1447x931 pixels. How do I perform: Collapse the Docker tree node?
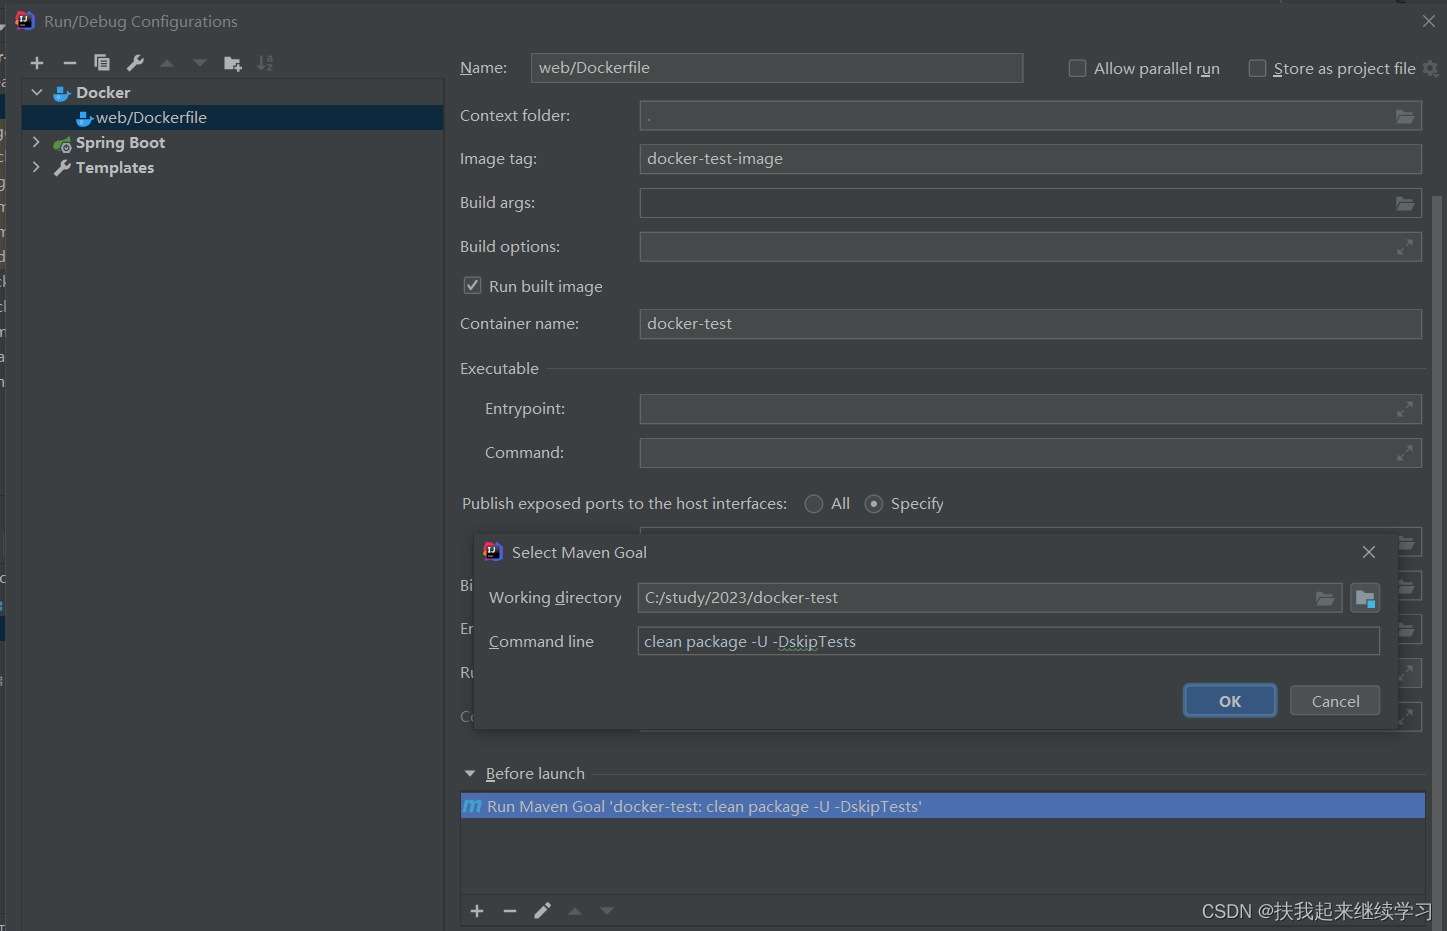pos(37,92)
